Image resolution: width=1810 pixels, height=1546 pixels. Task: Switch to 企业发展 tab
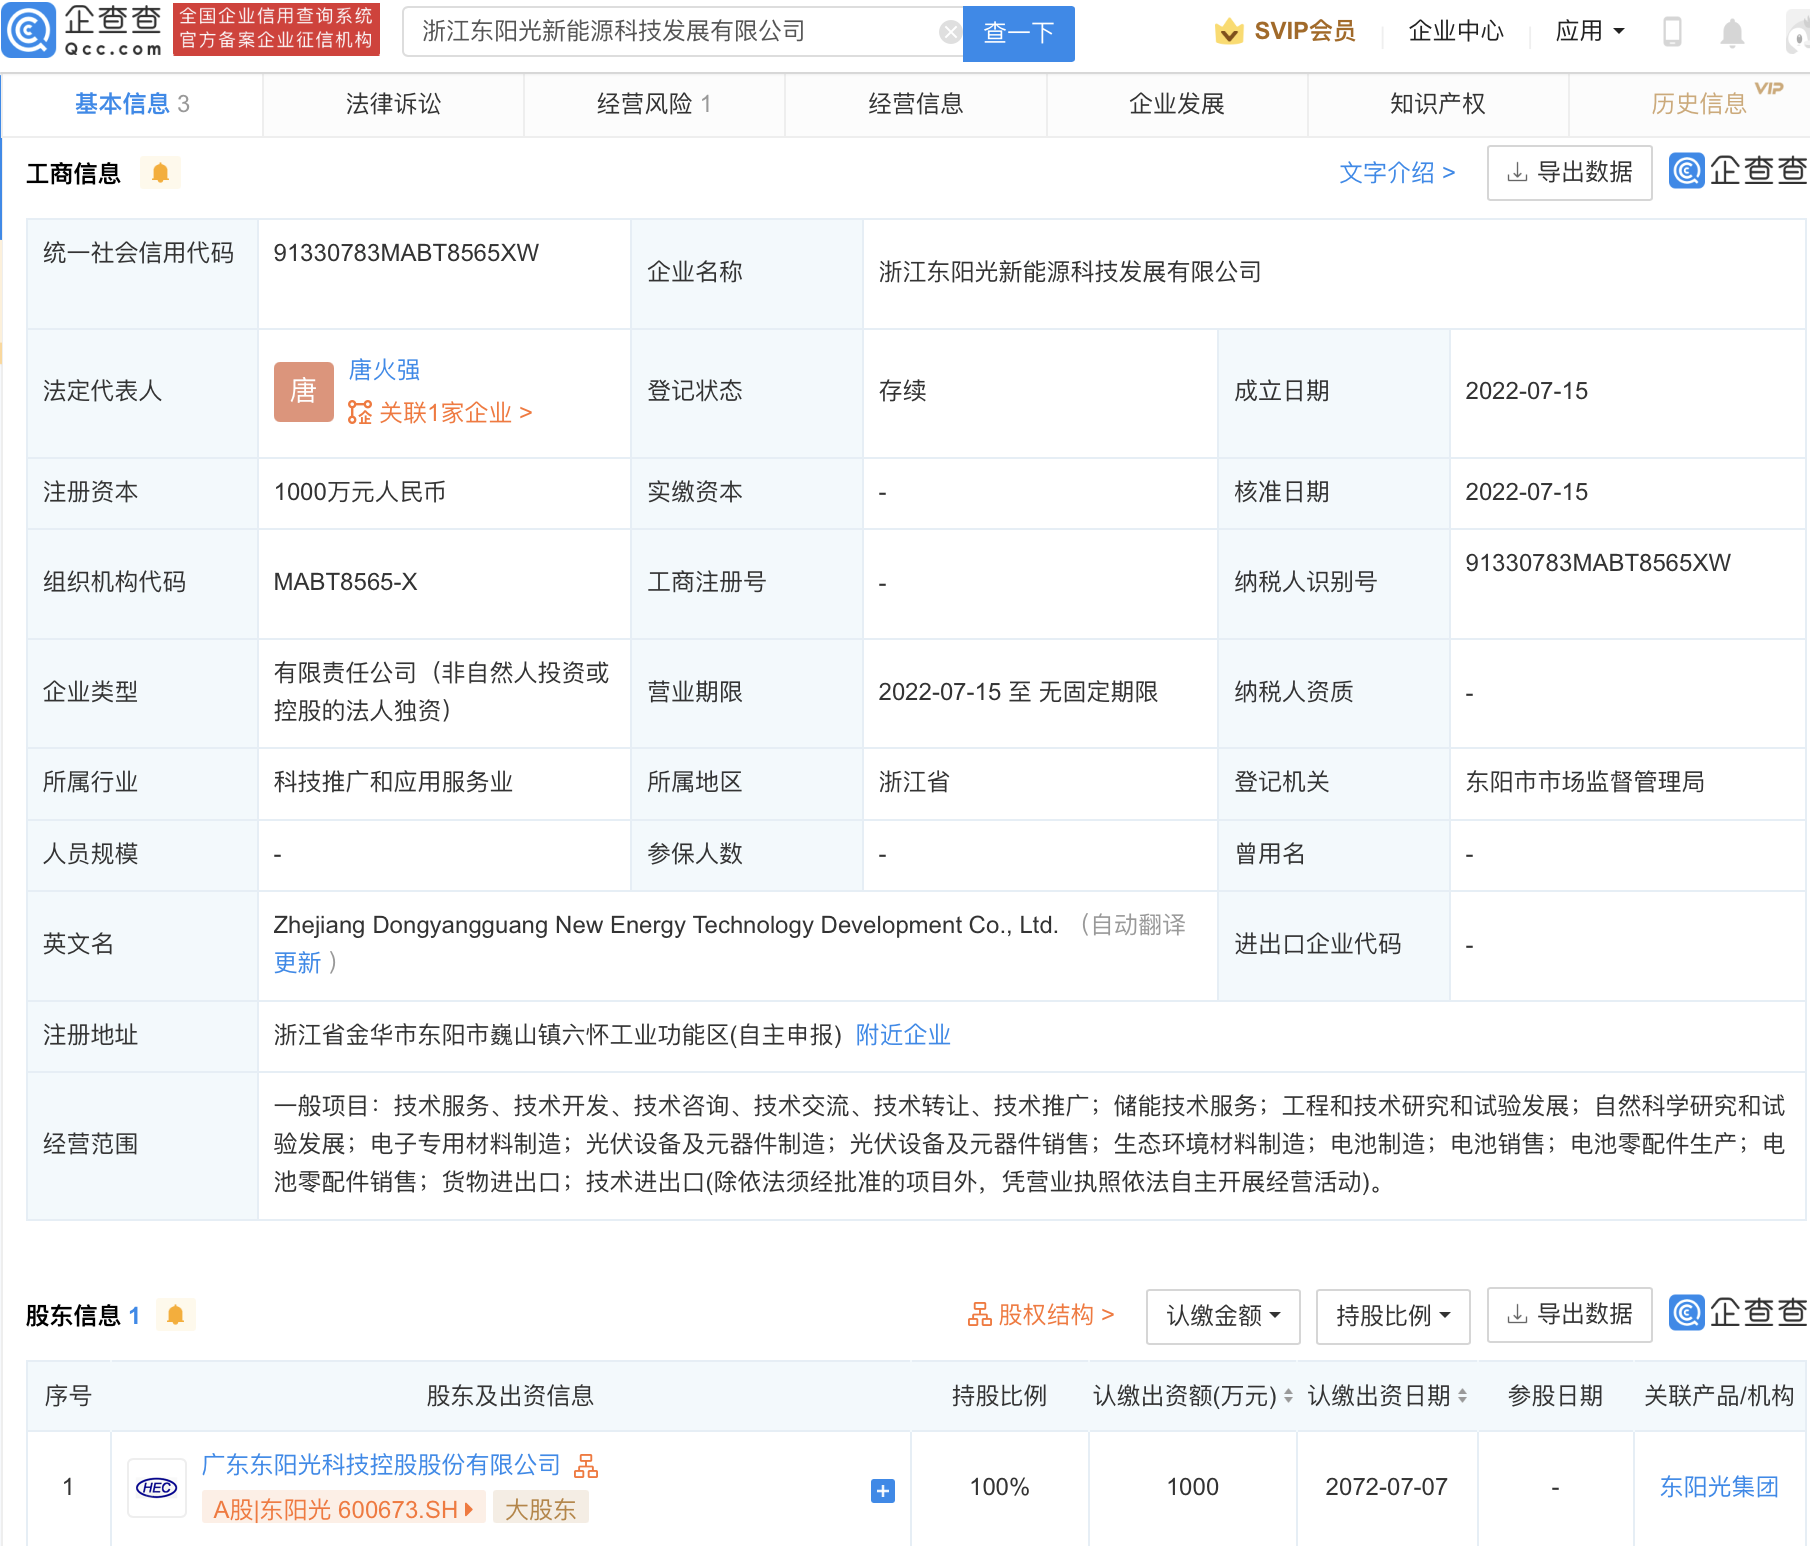pyautogui.click(x=1177, y=104)
